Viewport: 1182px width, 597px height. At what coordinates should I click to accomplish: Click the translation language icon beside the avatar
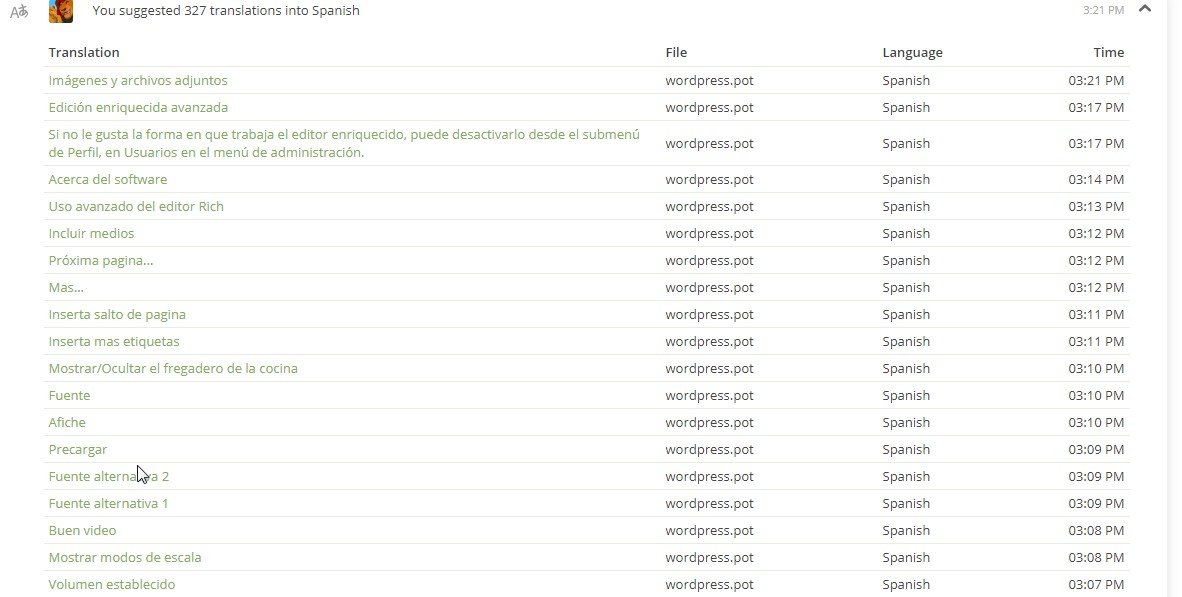(19, 11)
